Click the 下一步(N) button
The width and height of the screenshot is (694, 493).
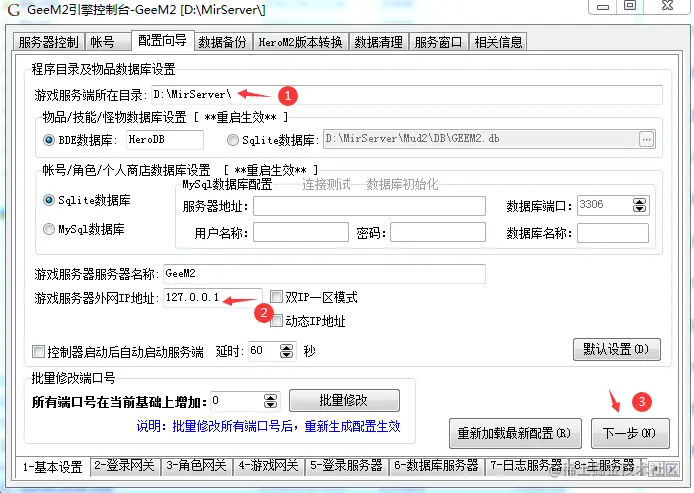(x=630, y=433)
